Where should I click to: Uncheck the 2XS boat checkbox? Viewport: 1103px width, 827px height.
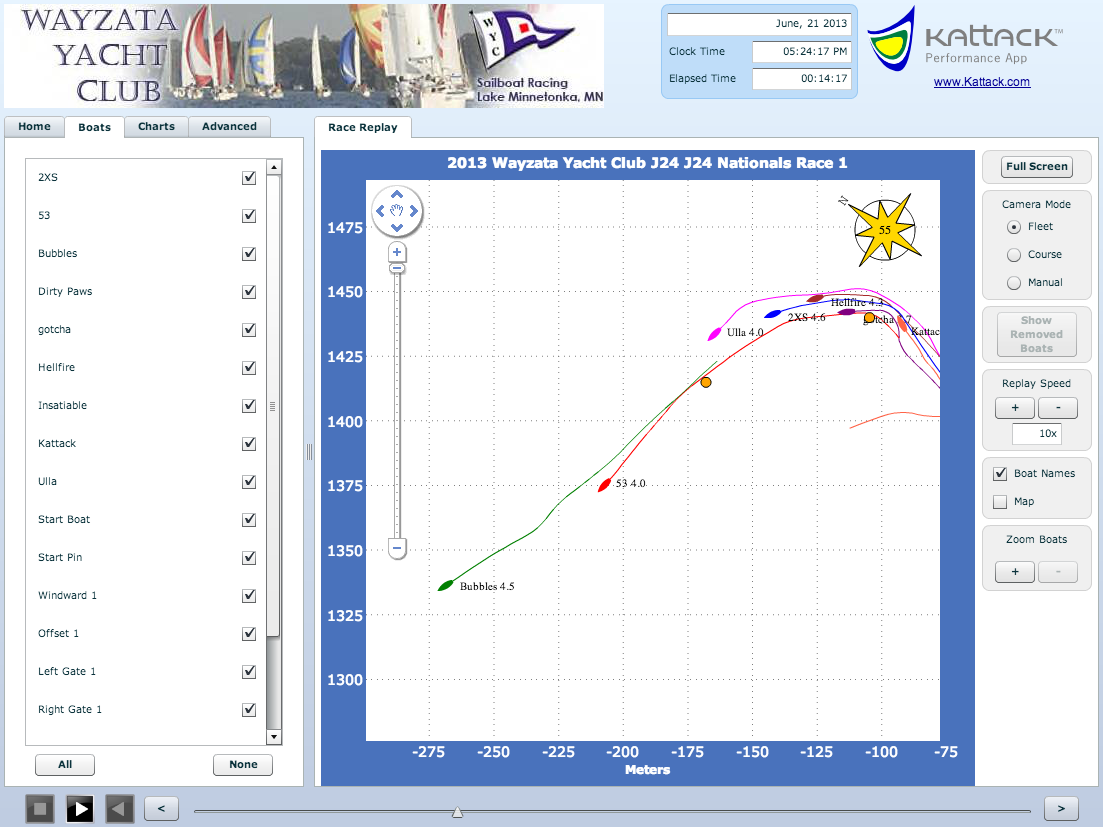pyautogui.click(x=249, y=178)
